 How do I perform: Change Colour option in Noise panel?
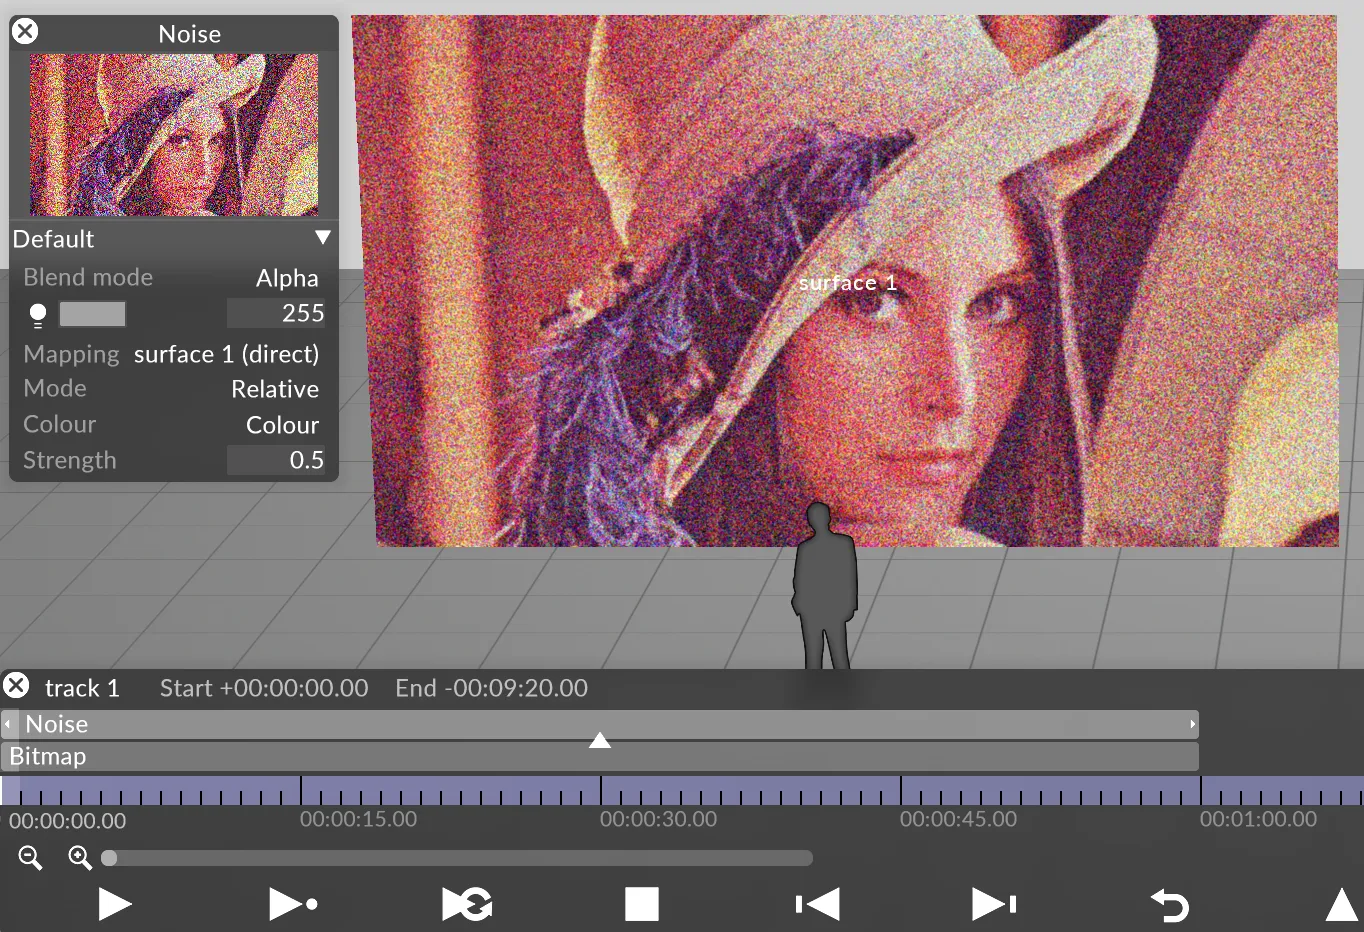[x=282, y=425]
